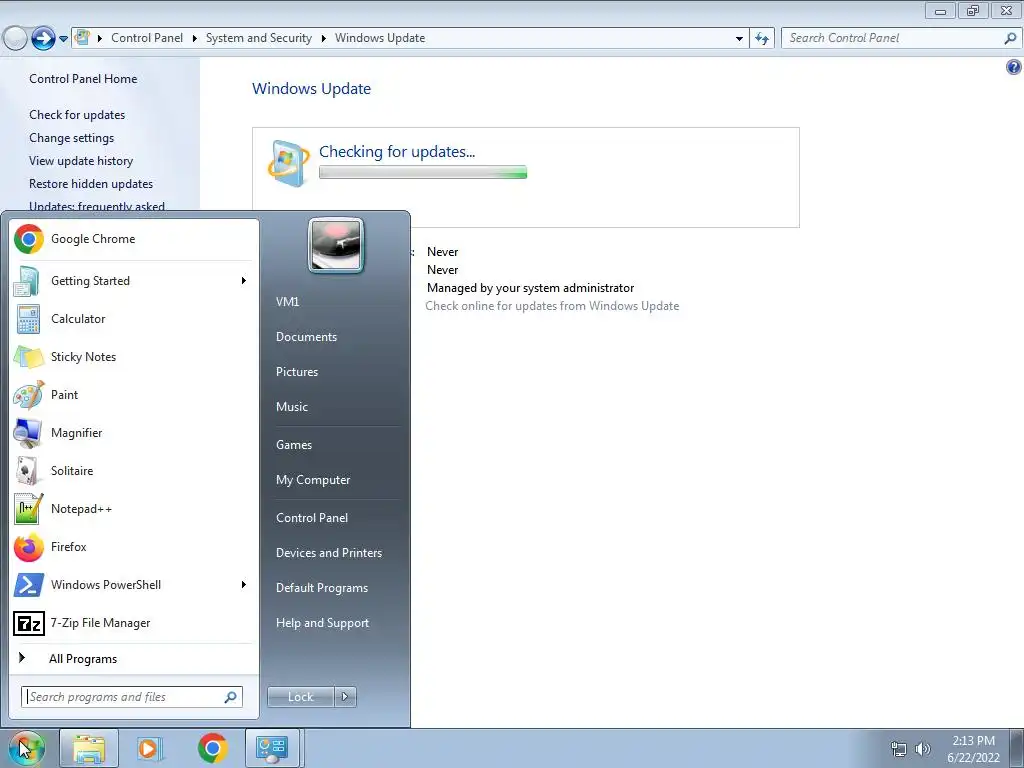Click the refresh button beside address bar
Viewport: 1024px width, 768px height.
tap(761, 38)
